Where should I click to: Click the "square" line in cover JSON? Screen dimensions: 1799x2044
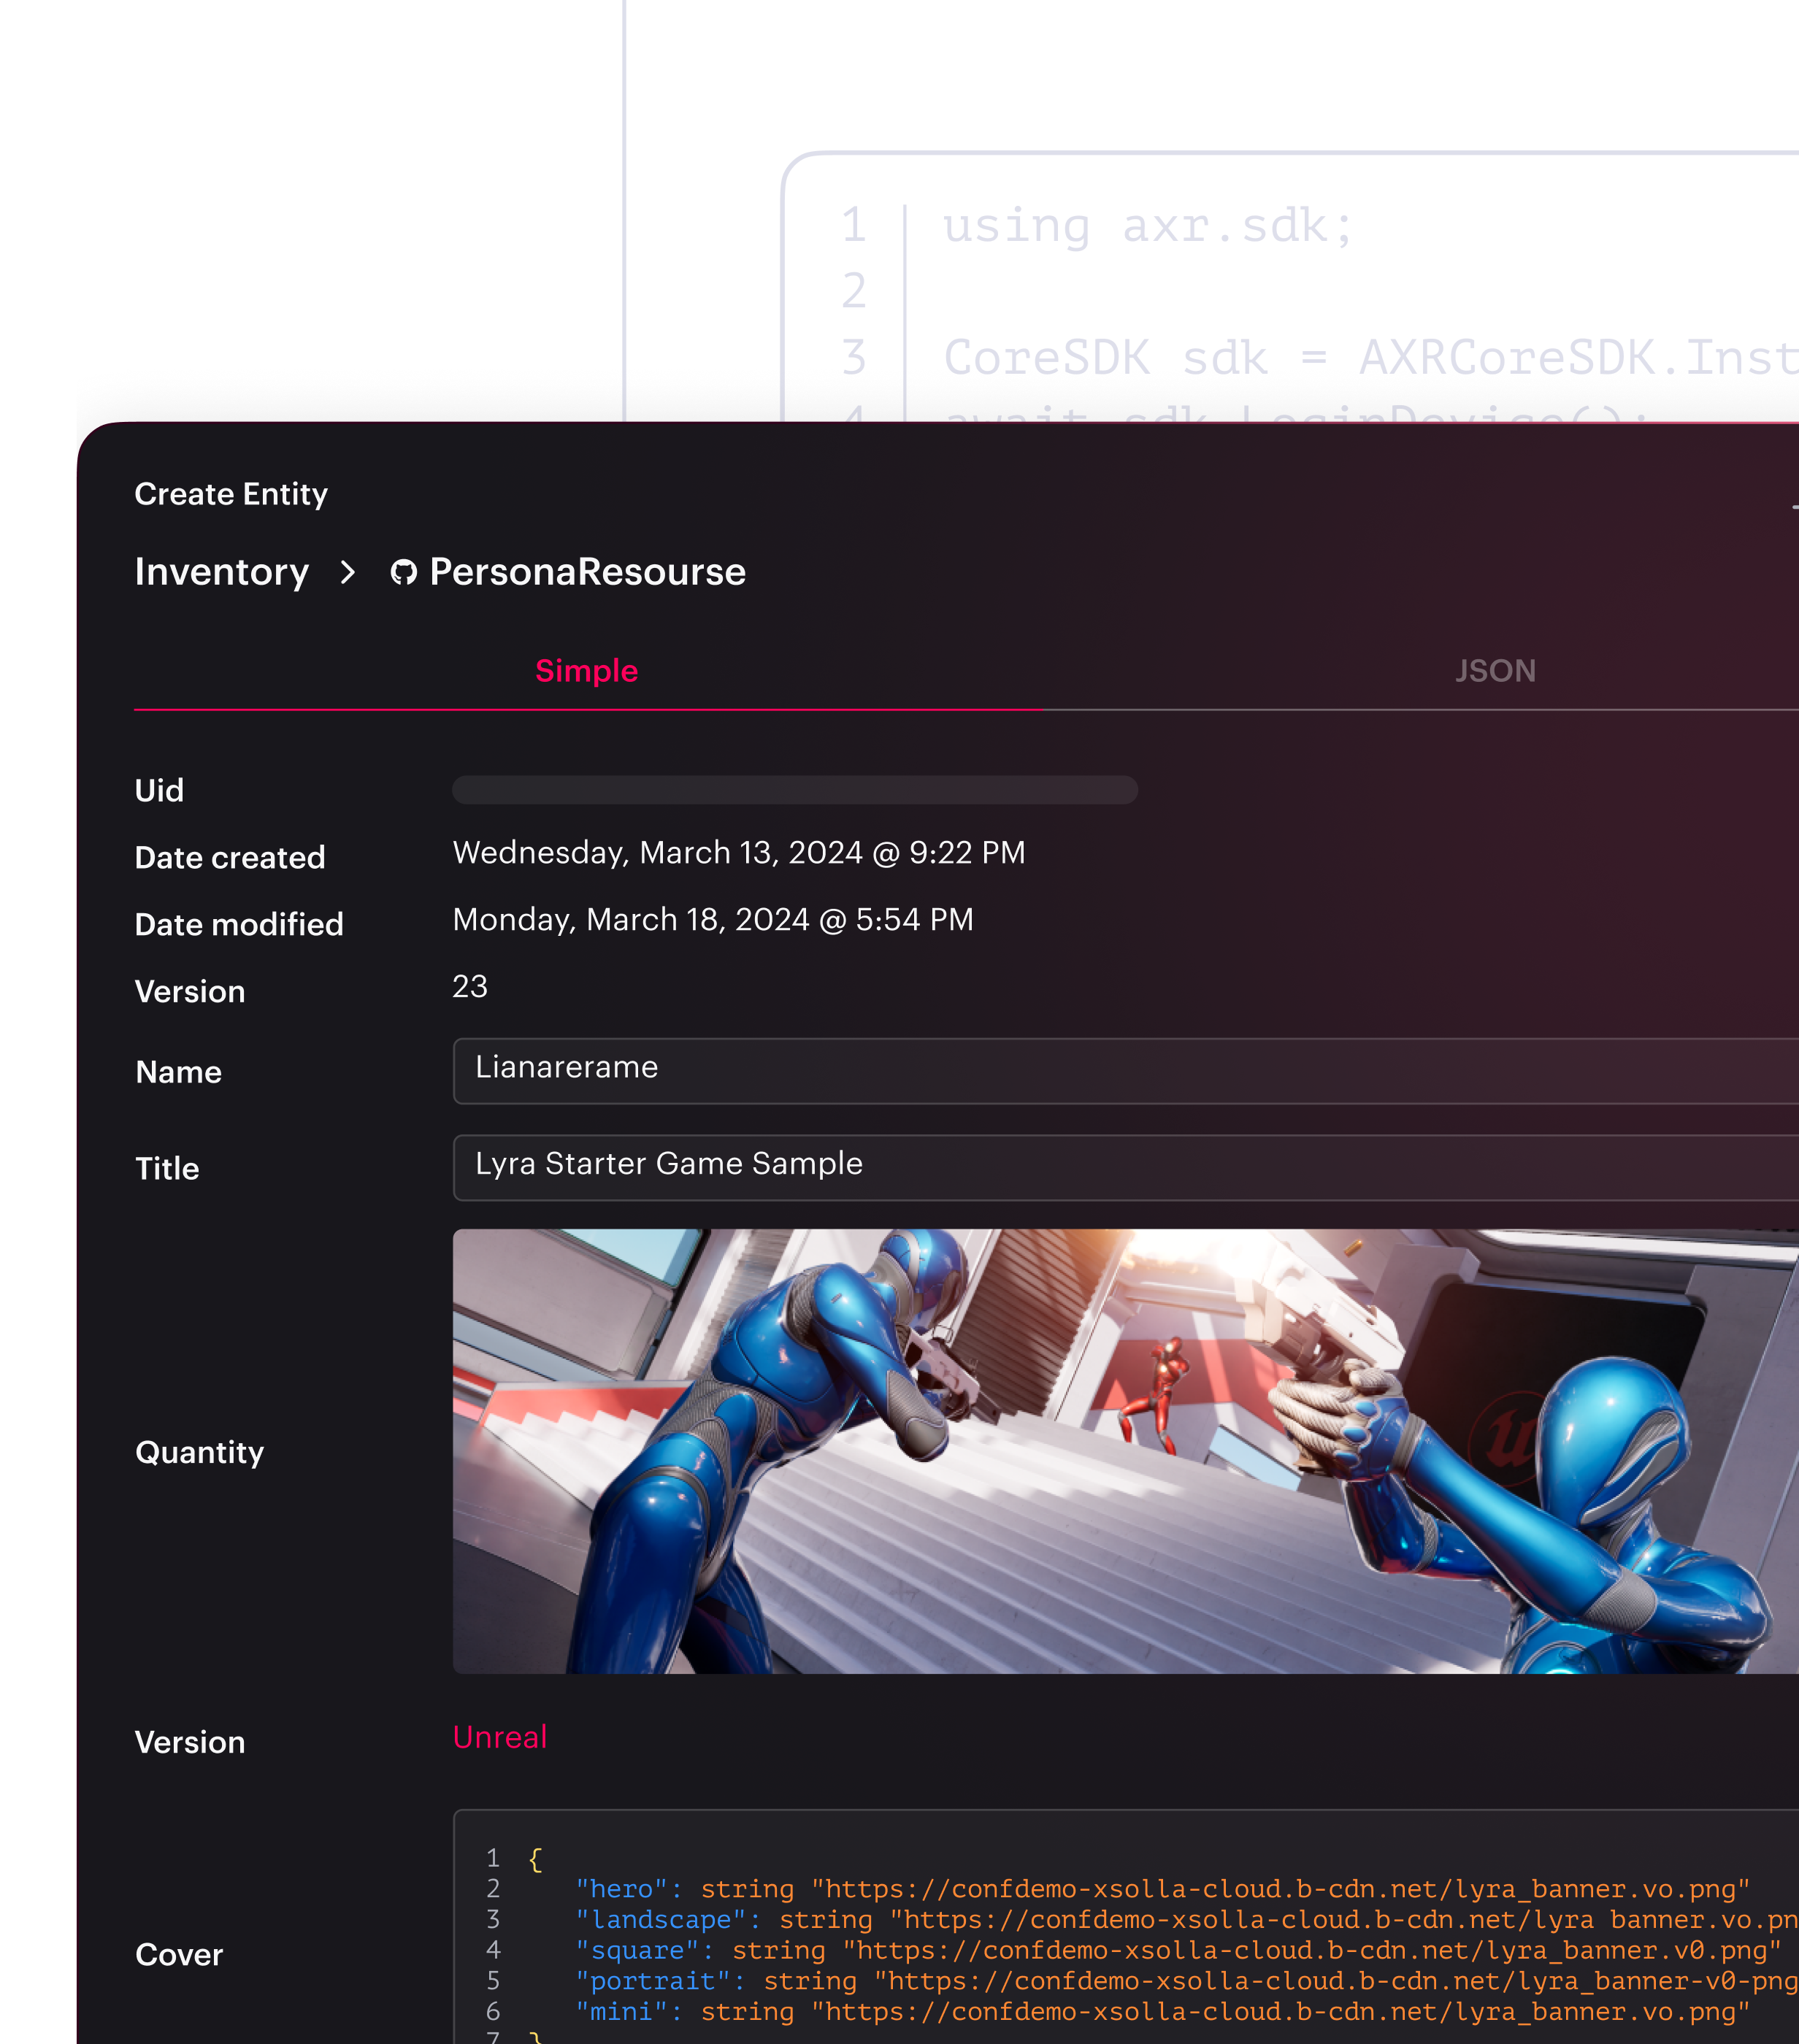point(1179,1951)
